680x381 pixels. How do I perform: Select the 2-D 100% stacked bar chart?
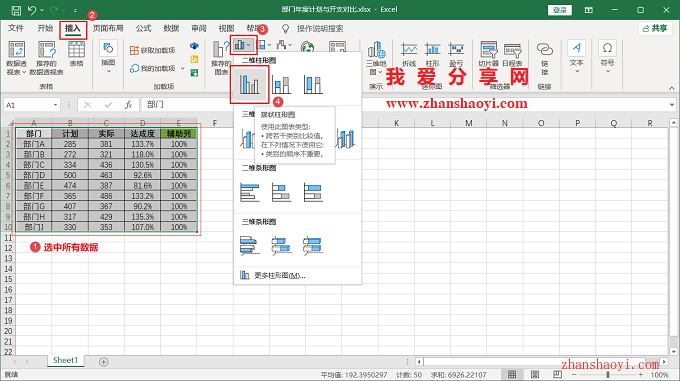(313, 192)
